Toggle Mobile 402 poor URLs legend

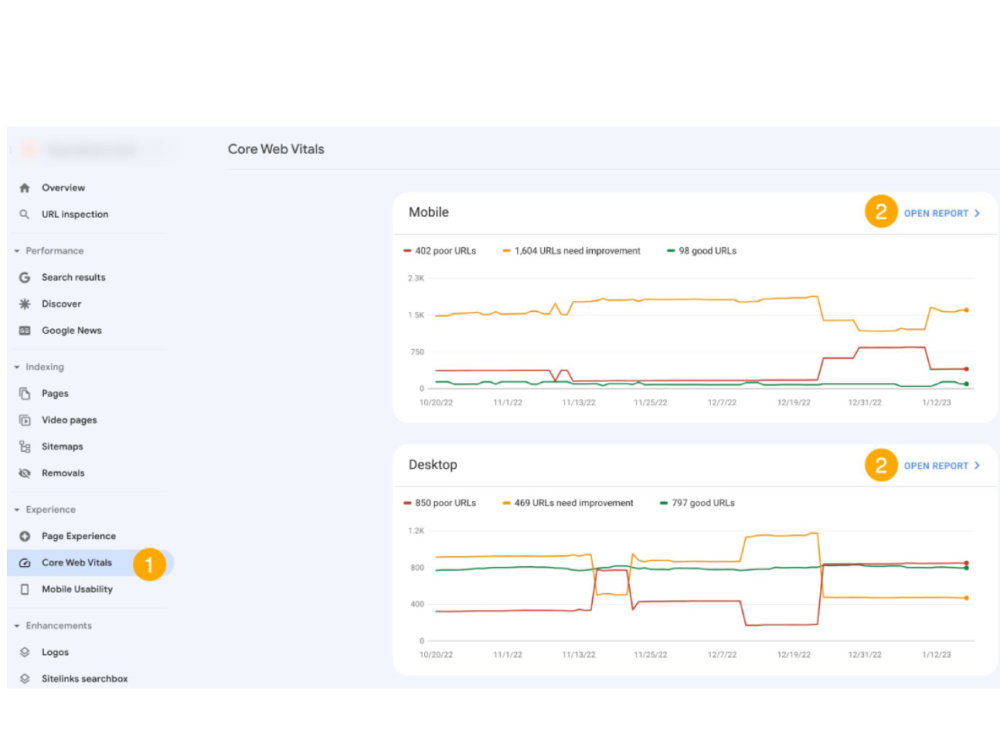tap(439, 251)
